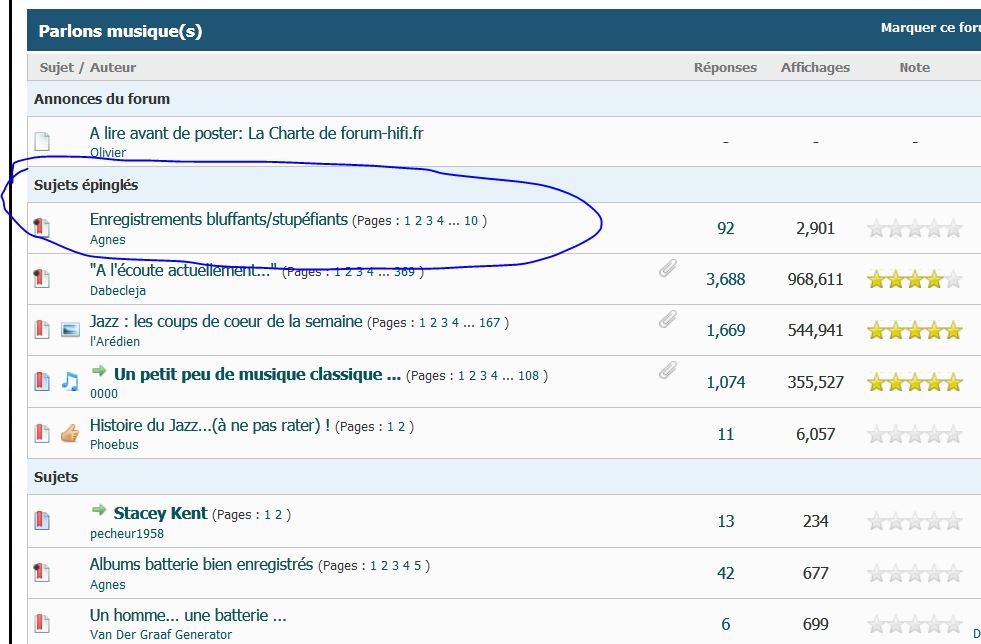
Task: Click the paperclip attachment icon in A l'écoute row
Action: 668,268
